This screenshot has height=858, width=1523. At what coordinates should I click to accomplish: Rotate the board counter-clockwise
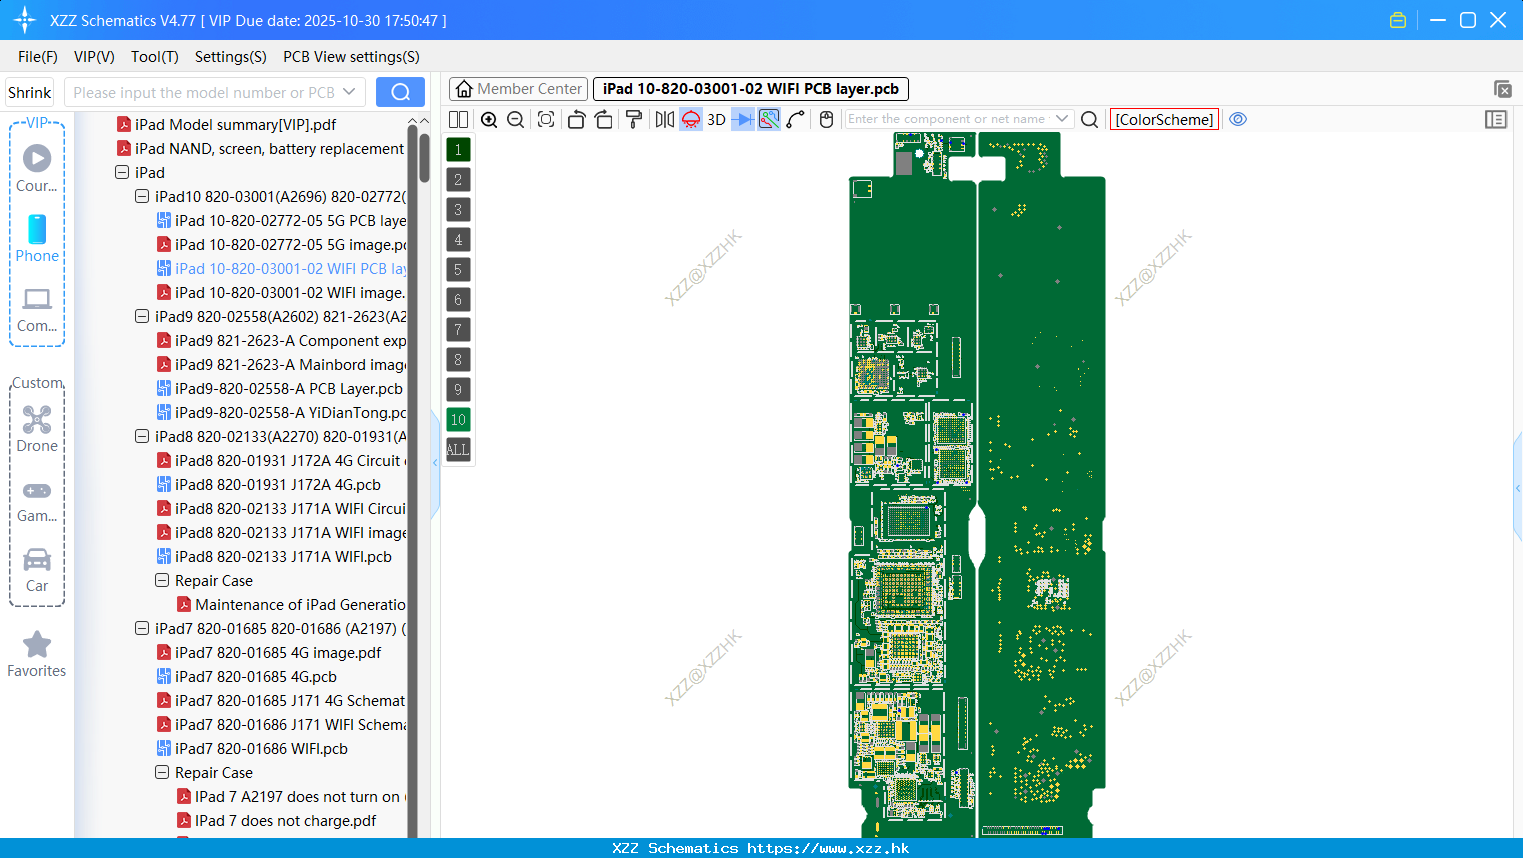click(x=576, y=119)
